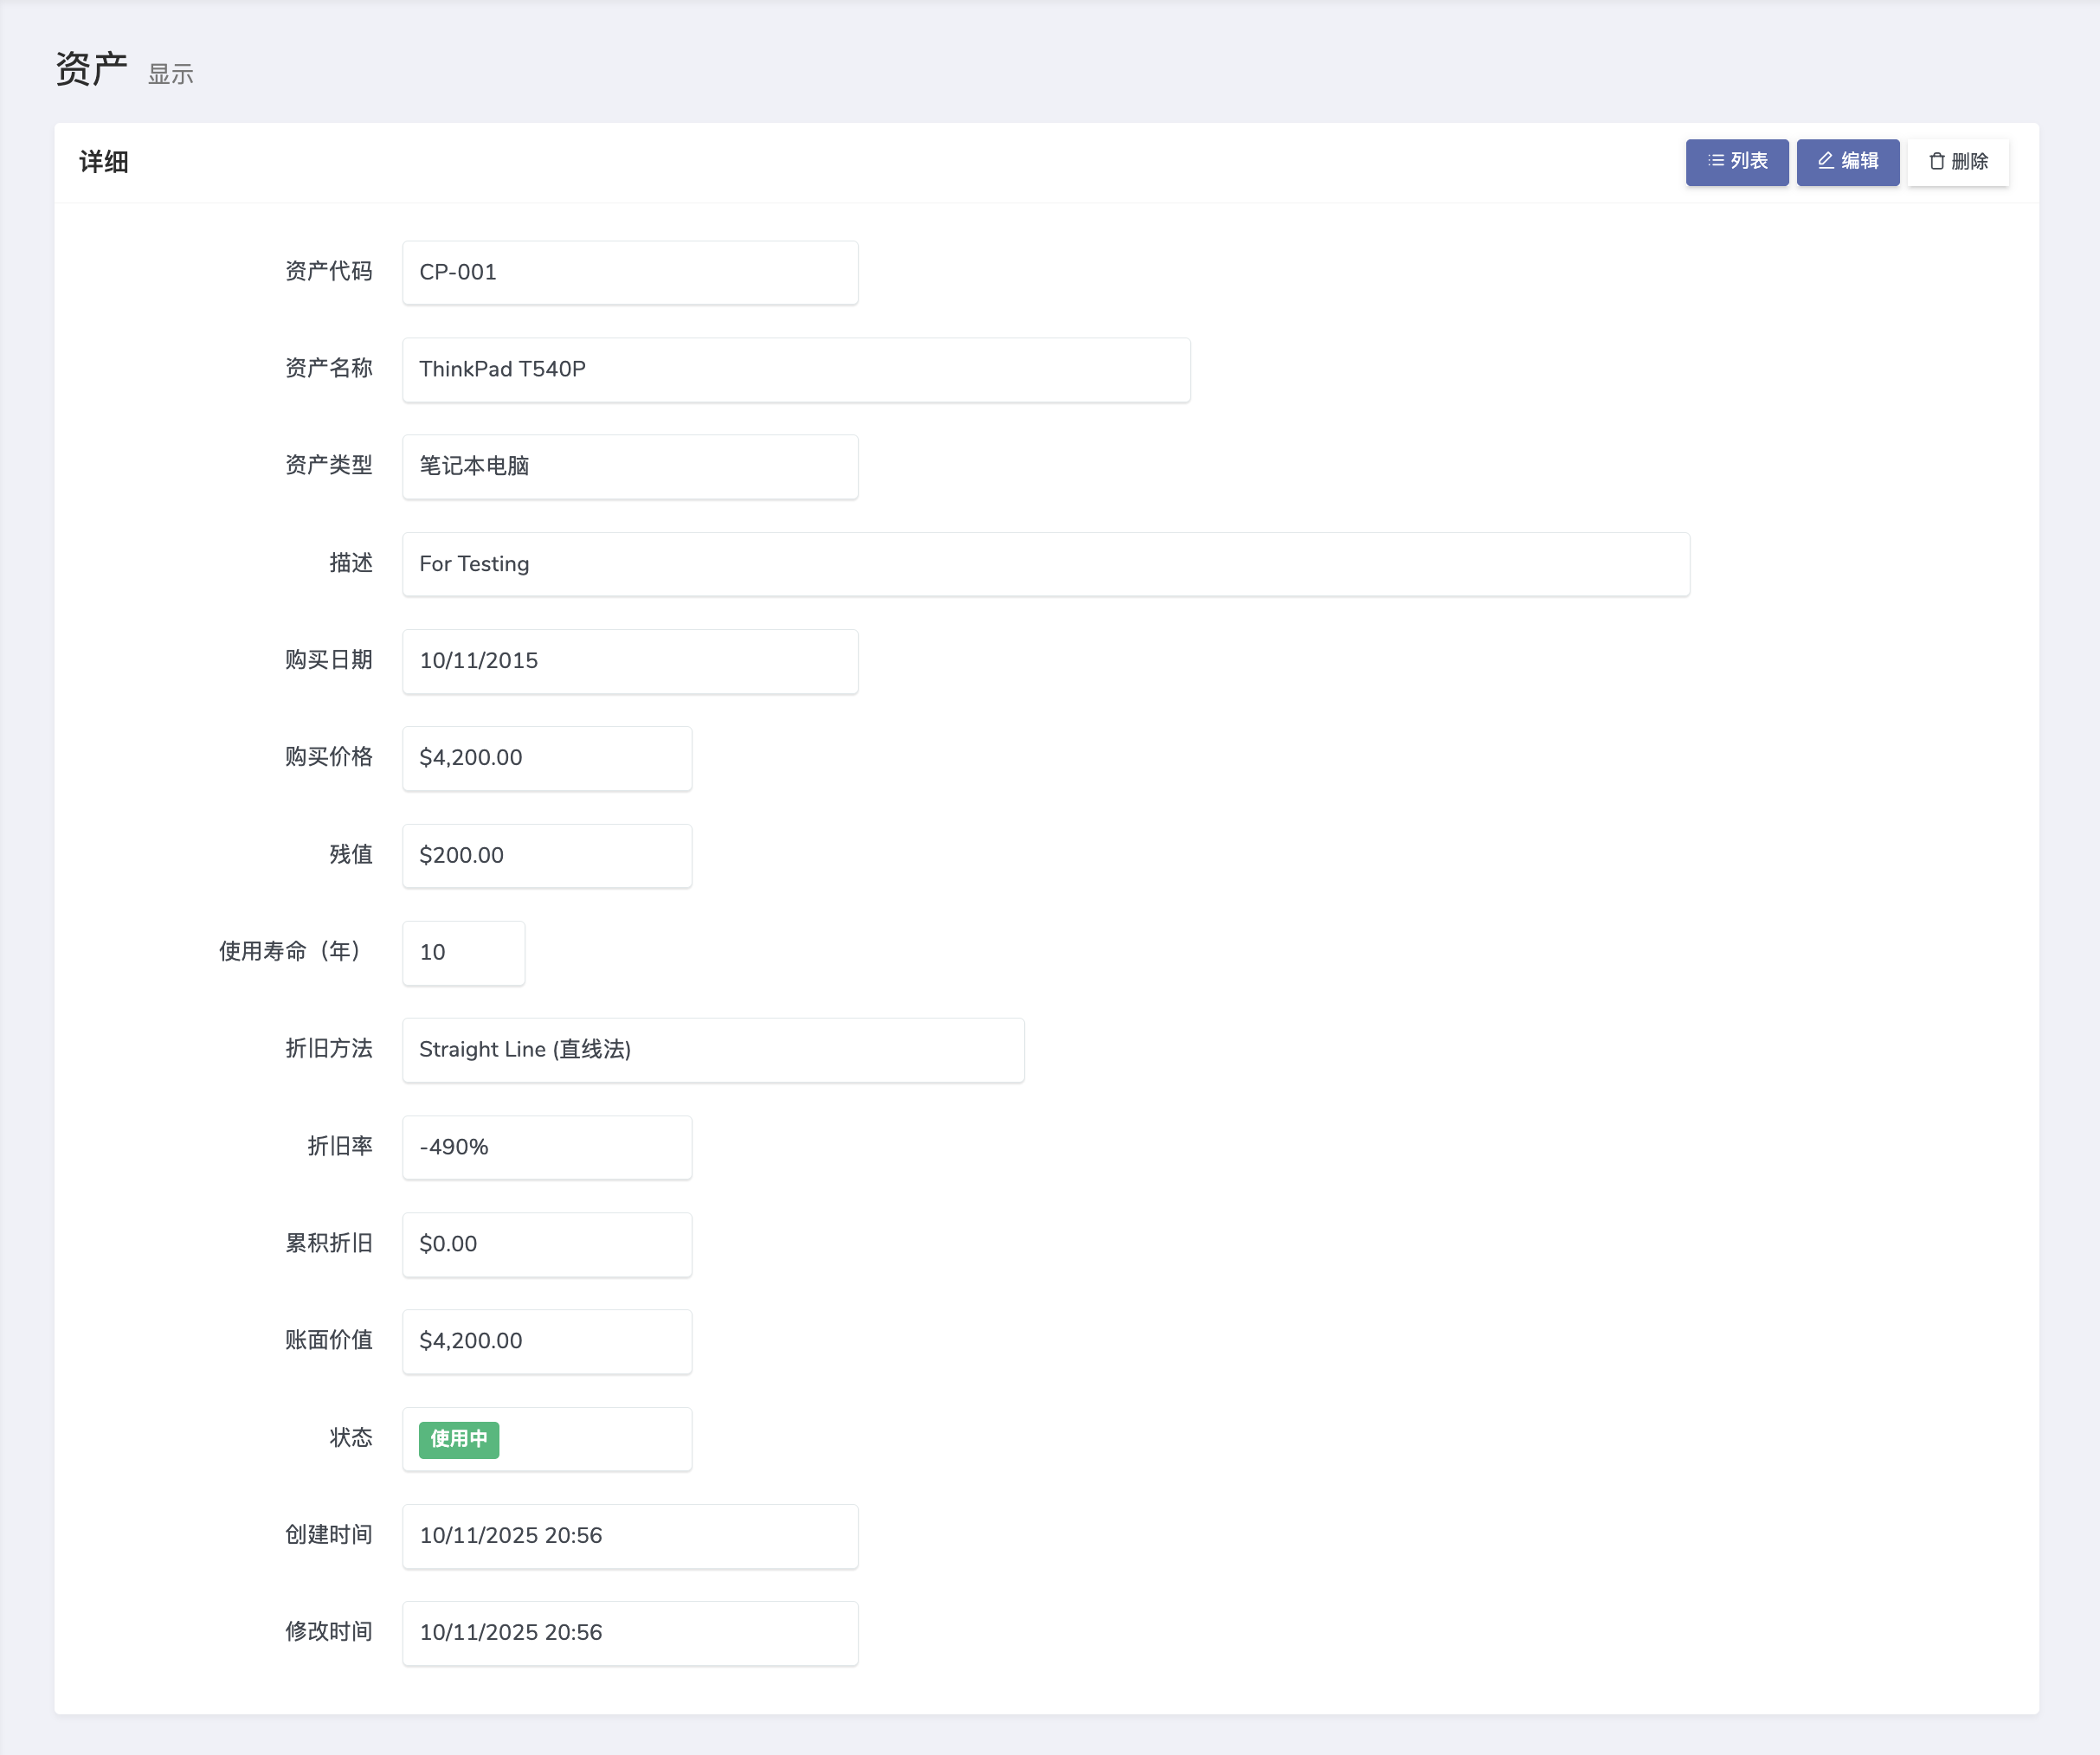Image resolution: width=2100 pixels, height=1755 pixels.
Task: Click the pencil icon on 编辑 button
Action: [x=1826, y=161]
